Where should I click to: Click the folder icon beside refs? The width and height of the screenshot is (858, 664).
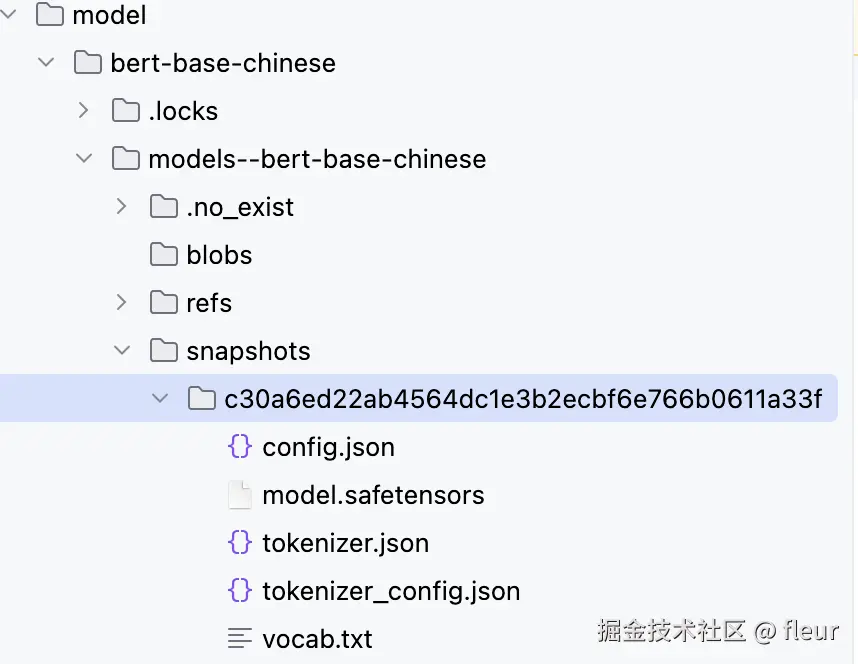[x=163, y=303]
